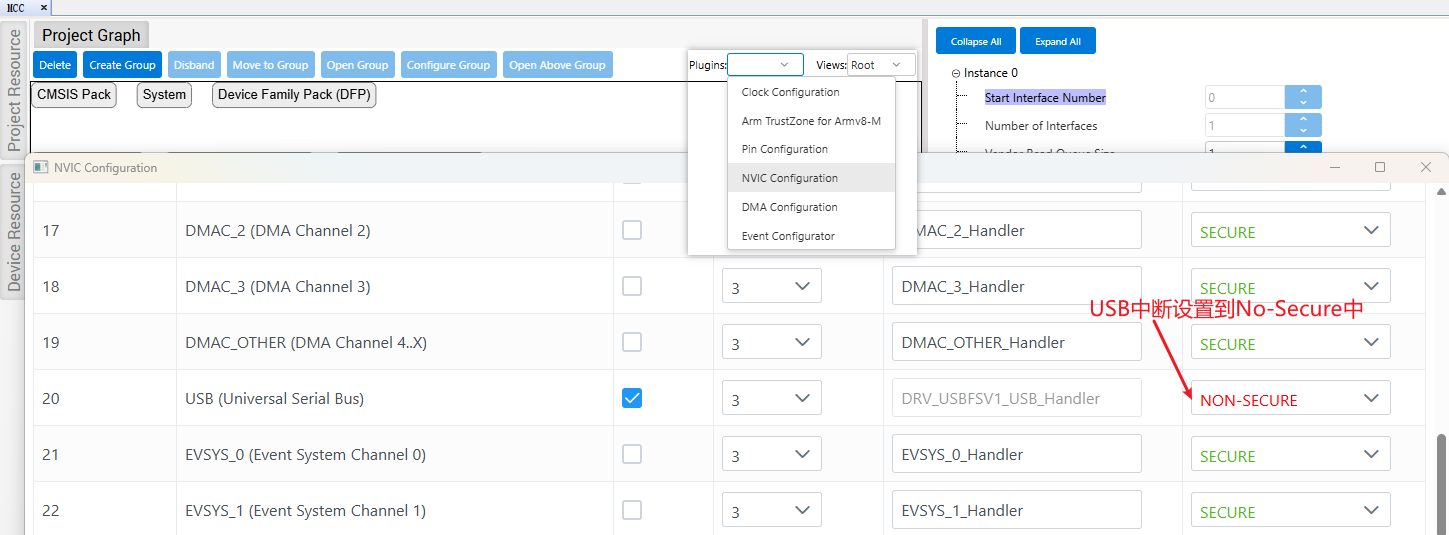Viewport: 1449px width, 535px height.
Task: Uncheck the USB interrupt checkbox
Action: (632, 398)
